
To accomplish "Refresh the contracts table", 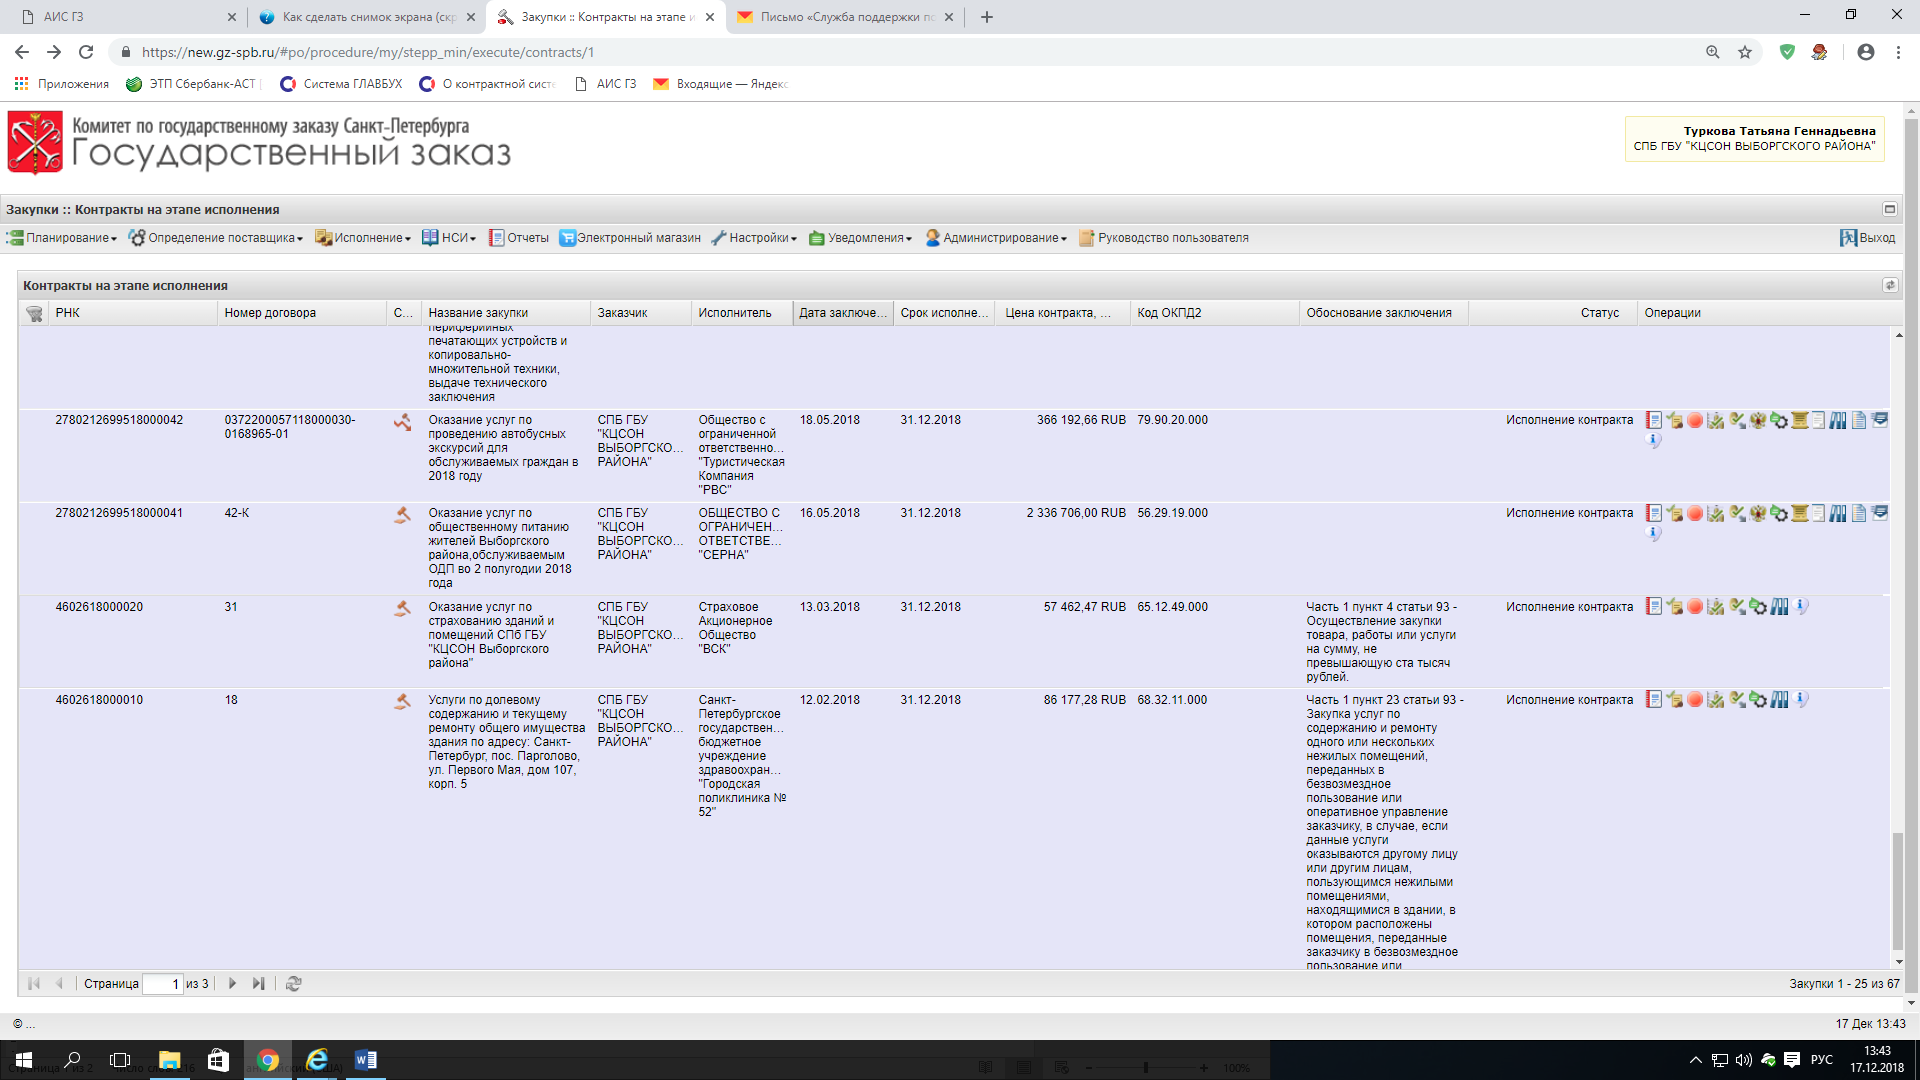I will pos(293,984).
